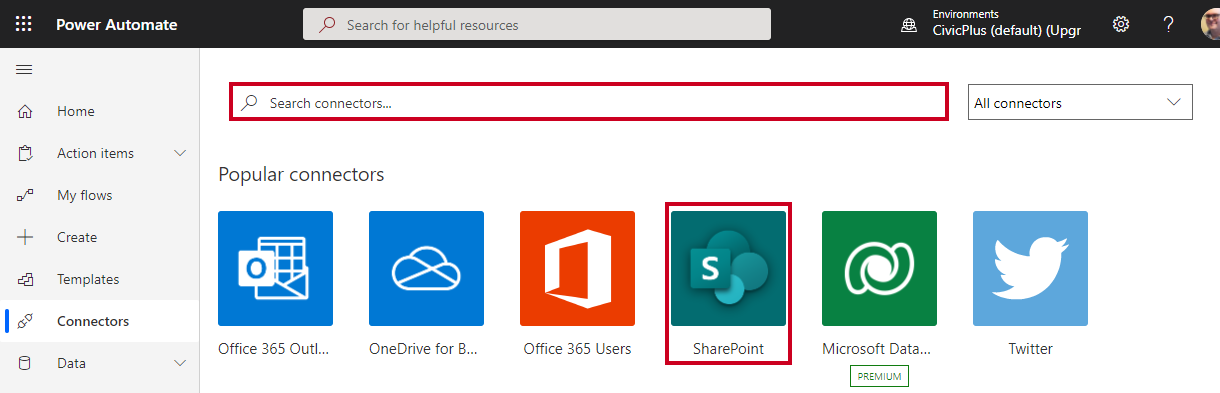The image size is (1220, 393).
Task: Click the Create plus icon
Action: coord(26,237)
